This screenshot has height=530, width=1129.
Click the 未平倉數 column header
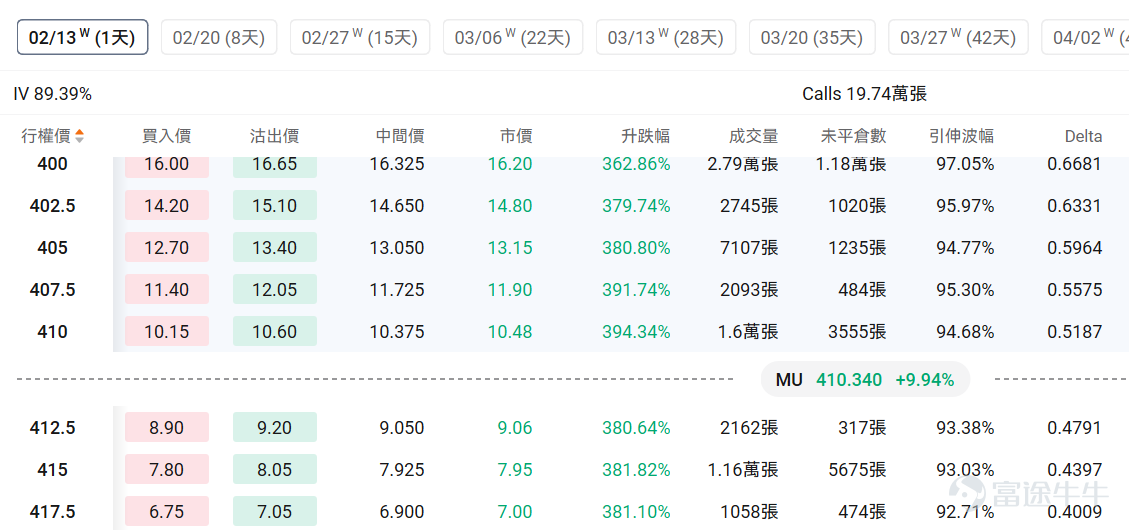point(853,135)
